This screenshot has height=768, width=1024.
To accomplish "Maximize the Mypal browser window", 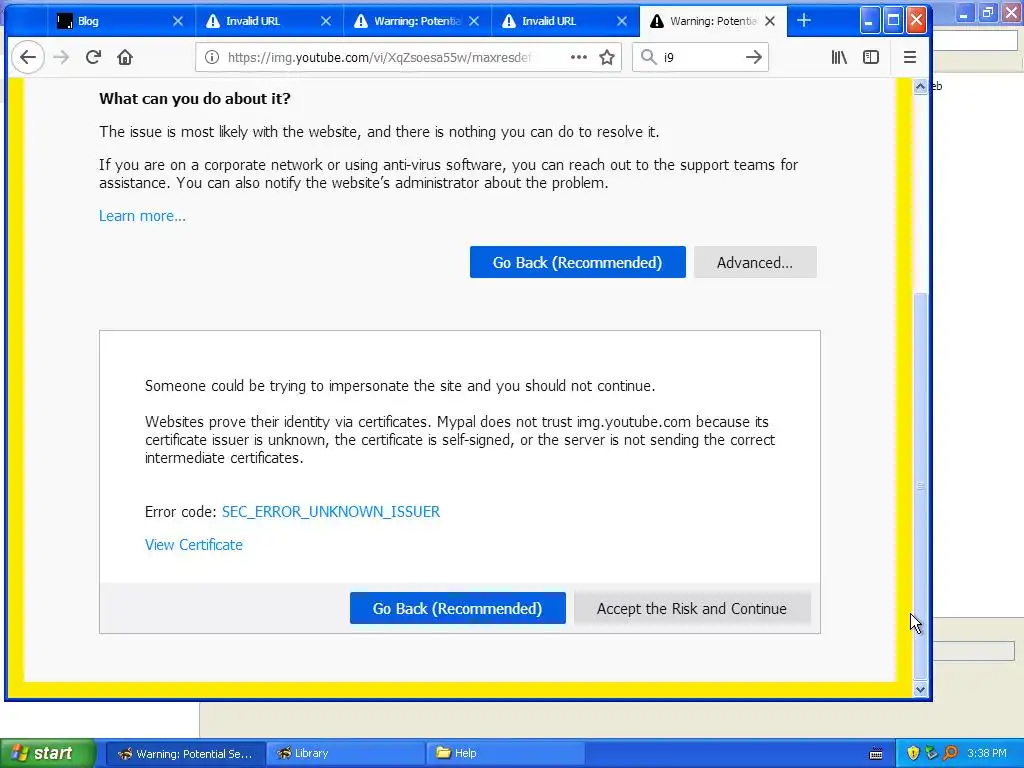I will (x=893, y=21).
